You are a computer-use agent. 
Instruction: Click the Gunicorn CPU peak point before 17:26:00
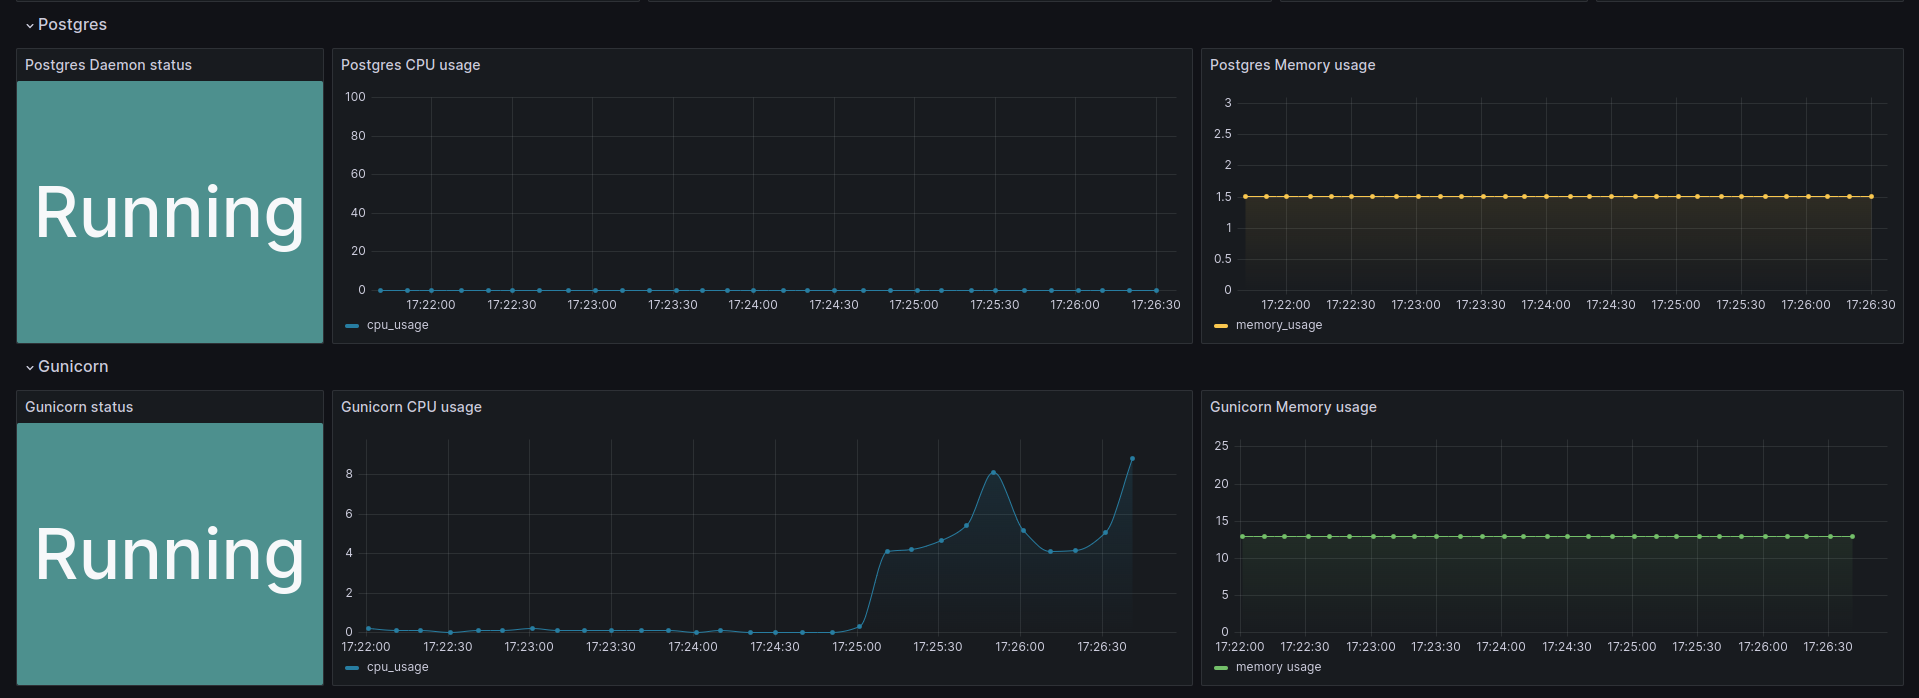pos(993,472)
